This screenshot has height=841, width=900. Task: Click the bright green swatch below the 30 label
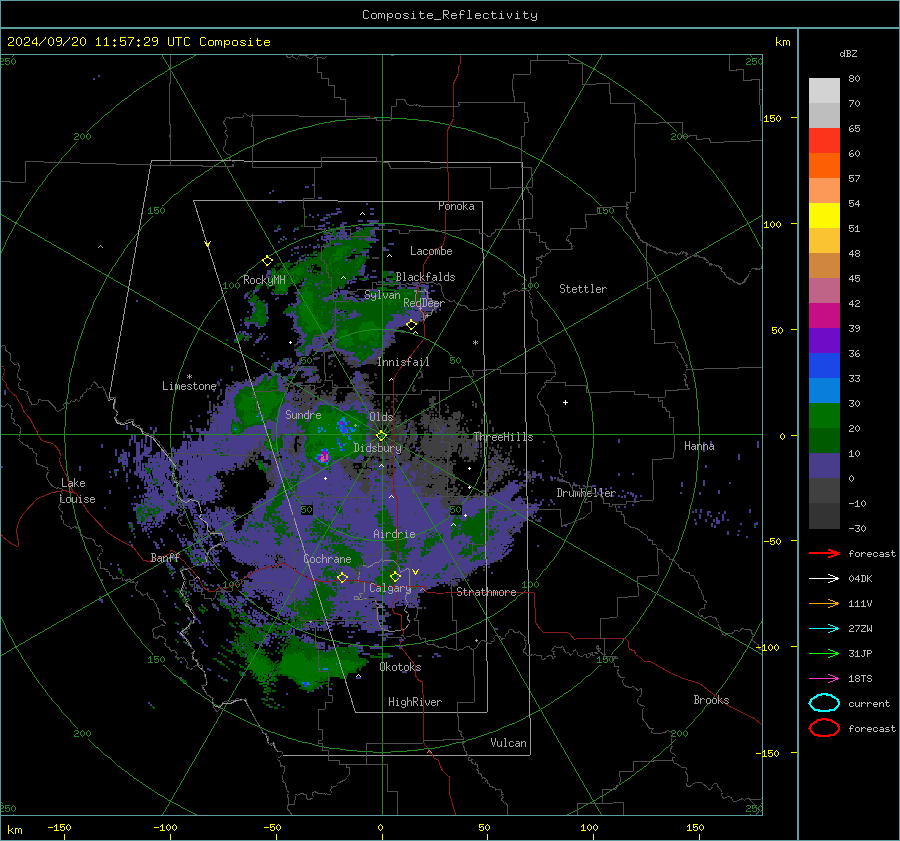pos(824,415)
